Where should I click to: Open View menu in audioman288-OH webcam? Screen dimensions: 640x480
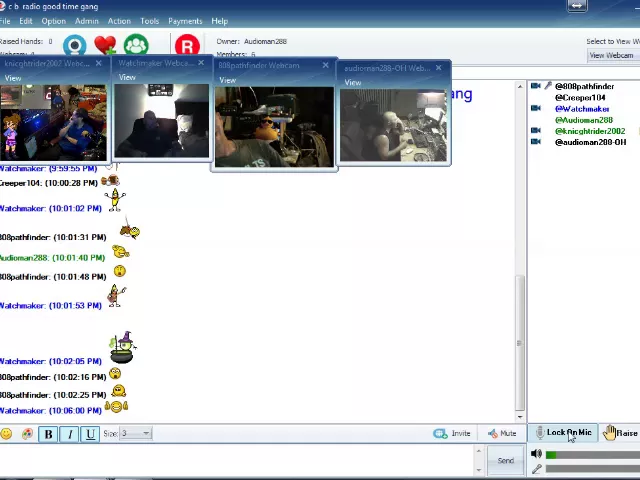[x=353, y=83]
